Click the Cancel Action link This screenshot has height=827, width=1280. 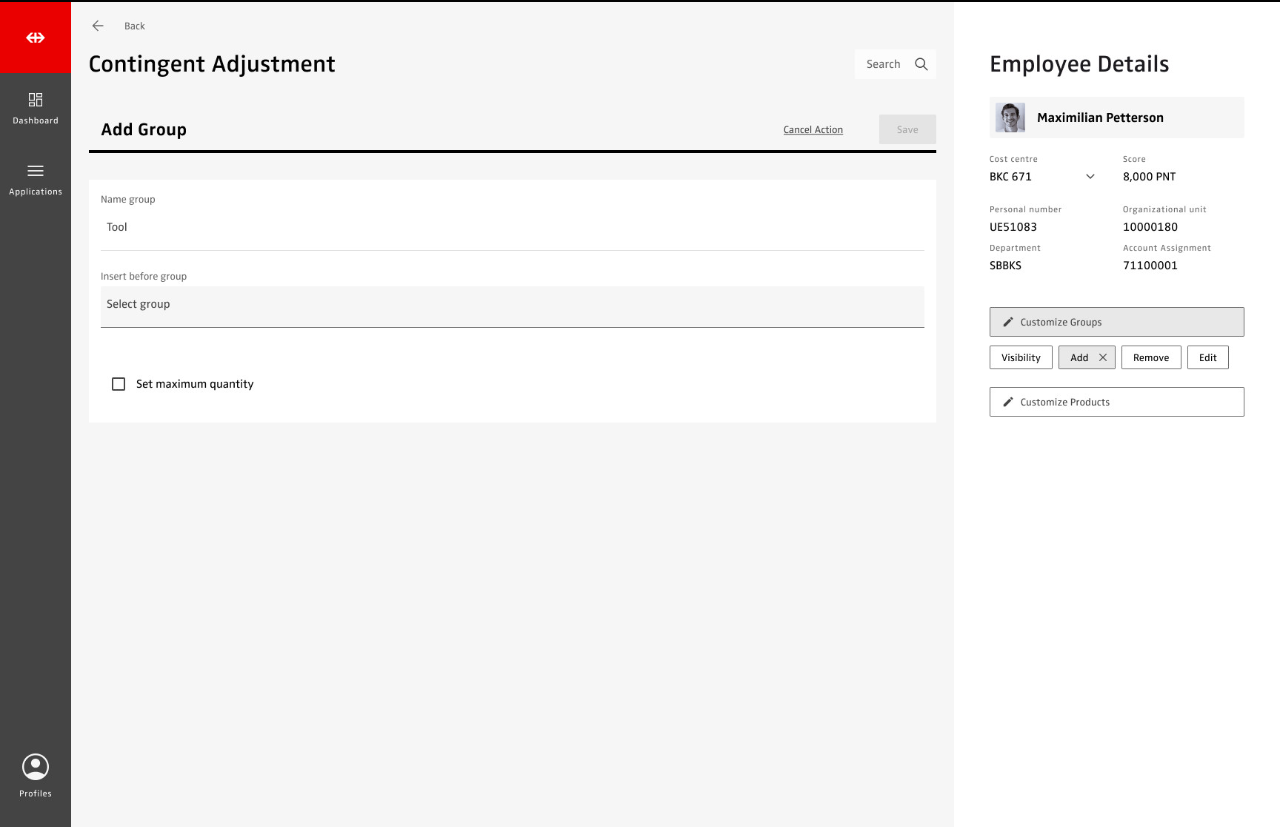812,130
